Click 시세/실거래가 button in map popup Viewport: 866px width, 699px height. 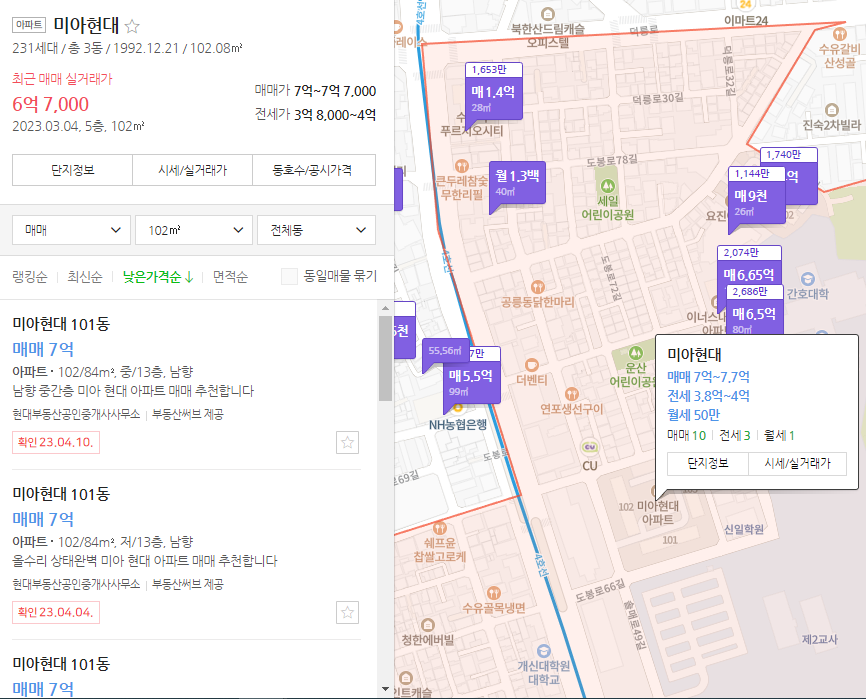[798, 463]
